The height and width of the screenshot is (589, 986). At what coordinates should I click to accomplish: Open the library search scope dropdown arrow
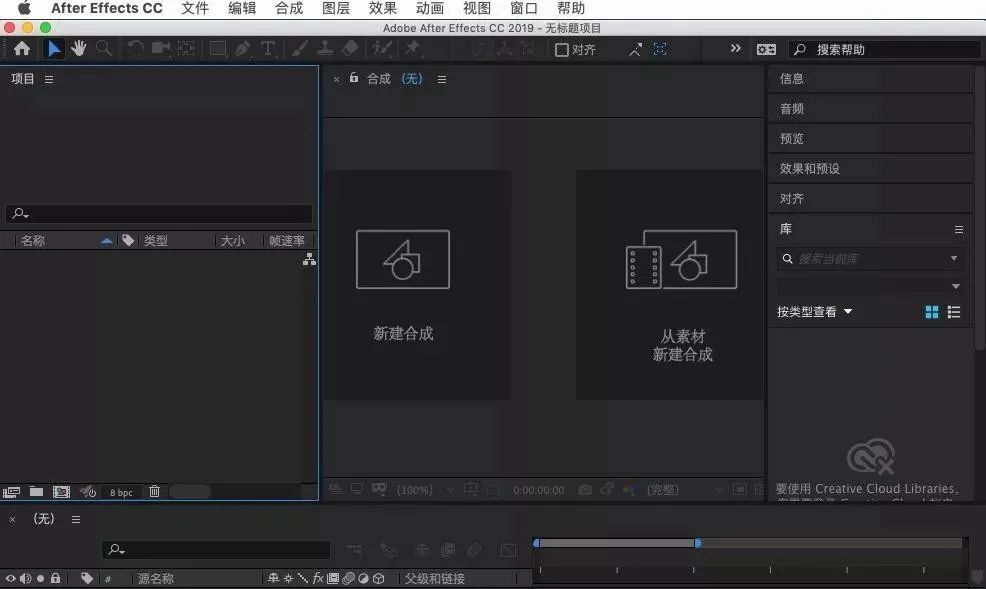[954, 258]
